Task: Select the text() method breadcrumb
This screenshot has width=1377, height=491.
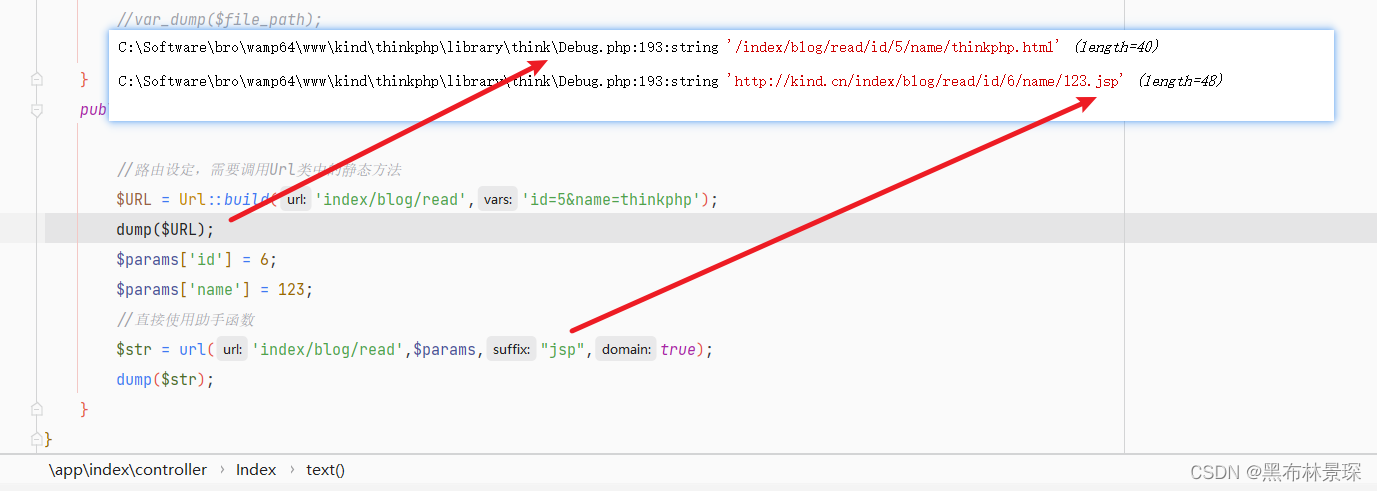Action: (x=326, y=469)
